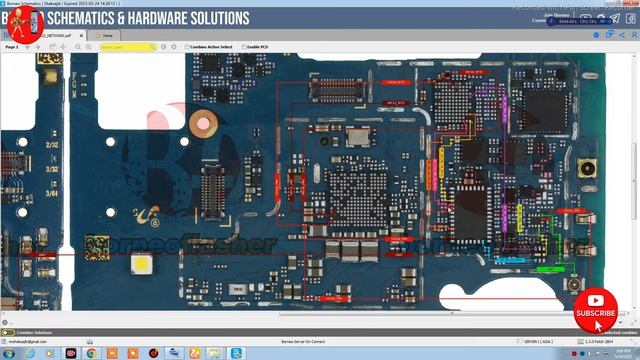Click the Page 1 label in toolbar
Image resolution: width=640 pixels, height=360 pixels.
[x=11, y=47]
